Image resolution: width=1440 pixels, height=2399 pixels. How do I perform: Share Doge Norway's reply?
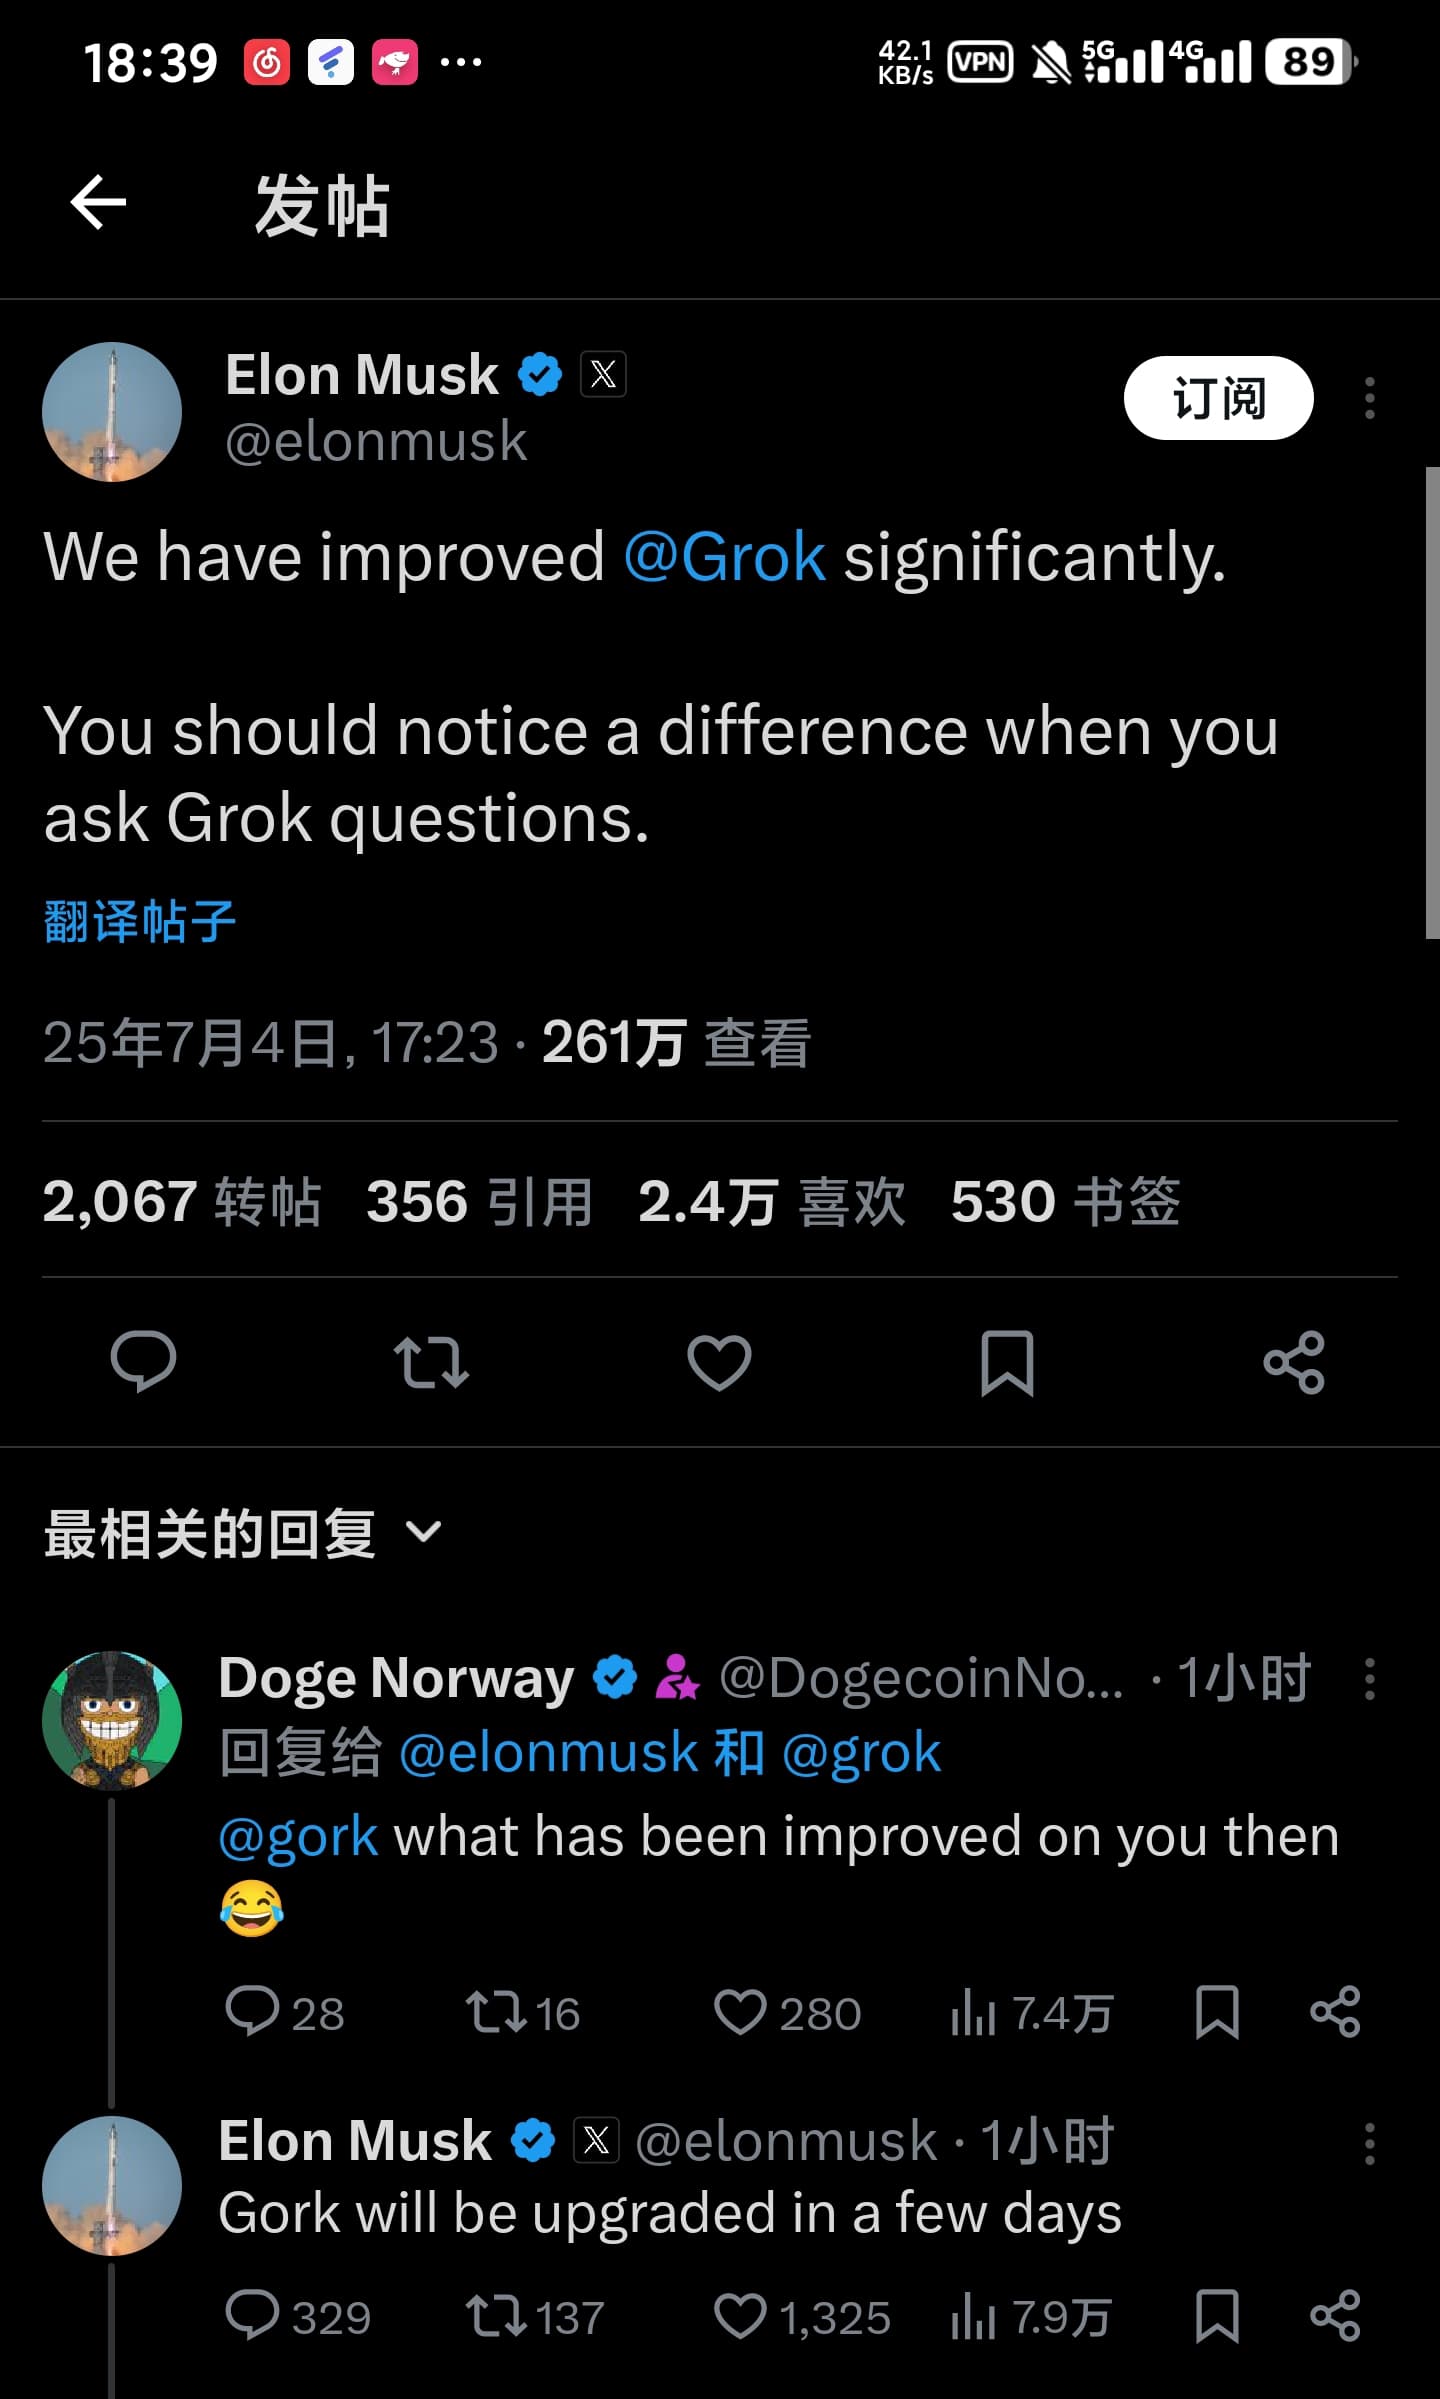coord(1335,2012)
